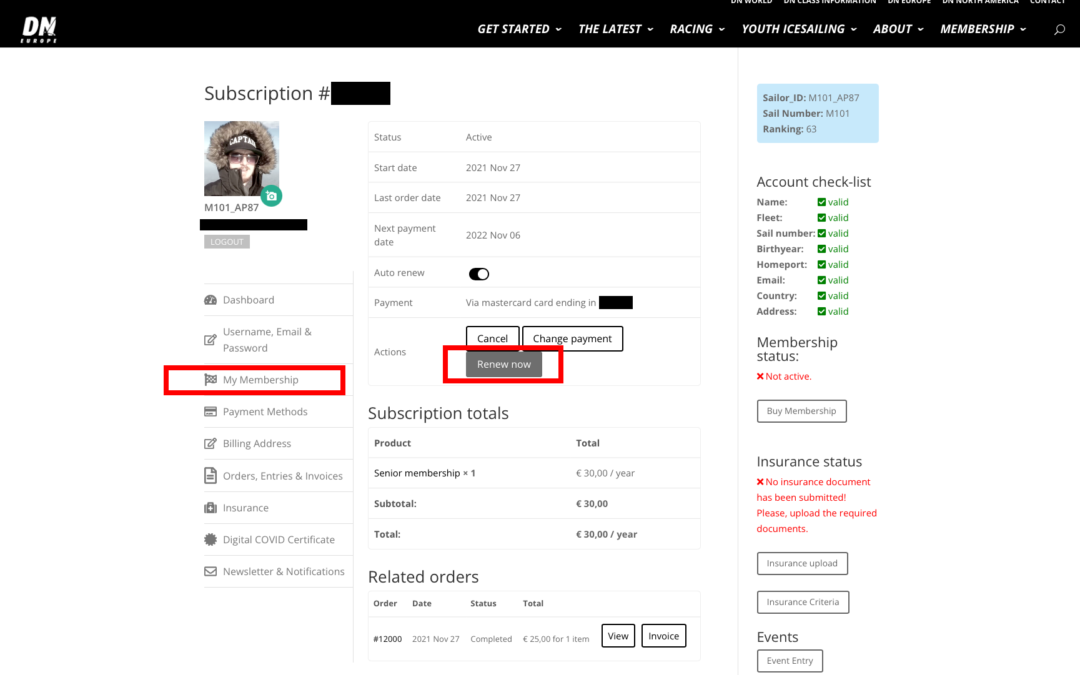Click the Payment Methods card icon
Screen dimensions: 1080x675
(210, 412)
